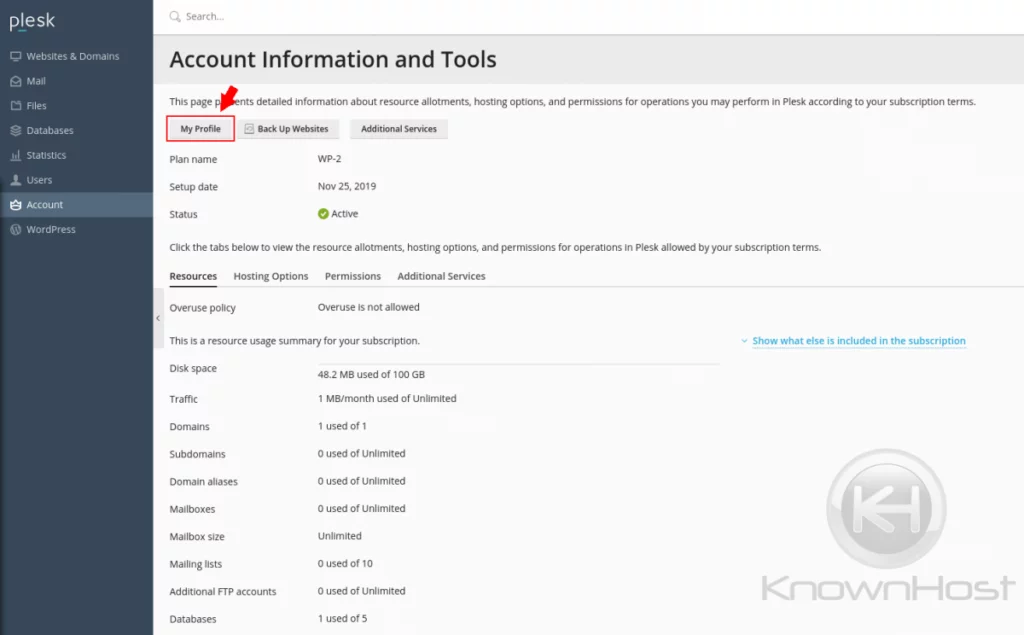
Task: Click the Statistics bar chart icon
Action: coord(16,155)
